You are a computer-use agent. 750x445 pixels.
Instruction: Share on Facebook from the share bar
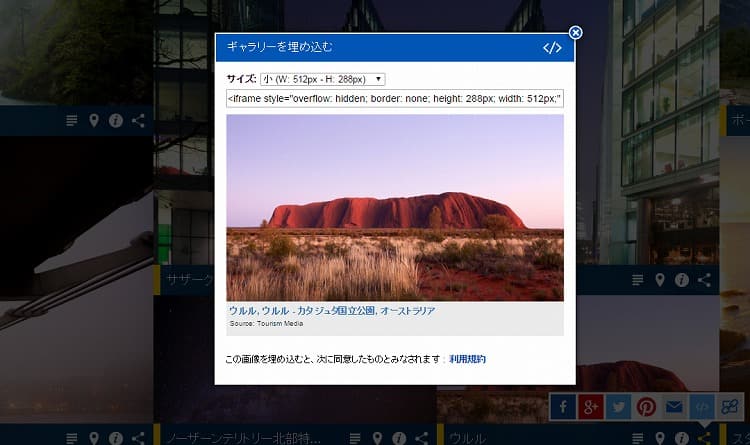[563, 407]
